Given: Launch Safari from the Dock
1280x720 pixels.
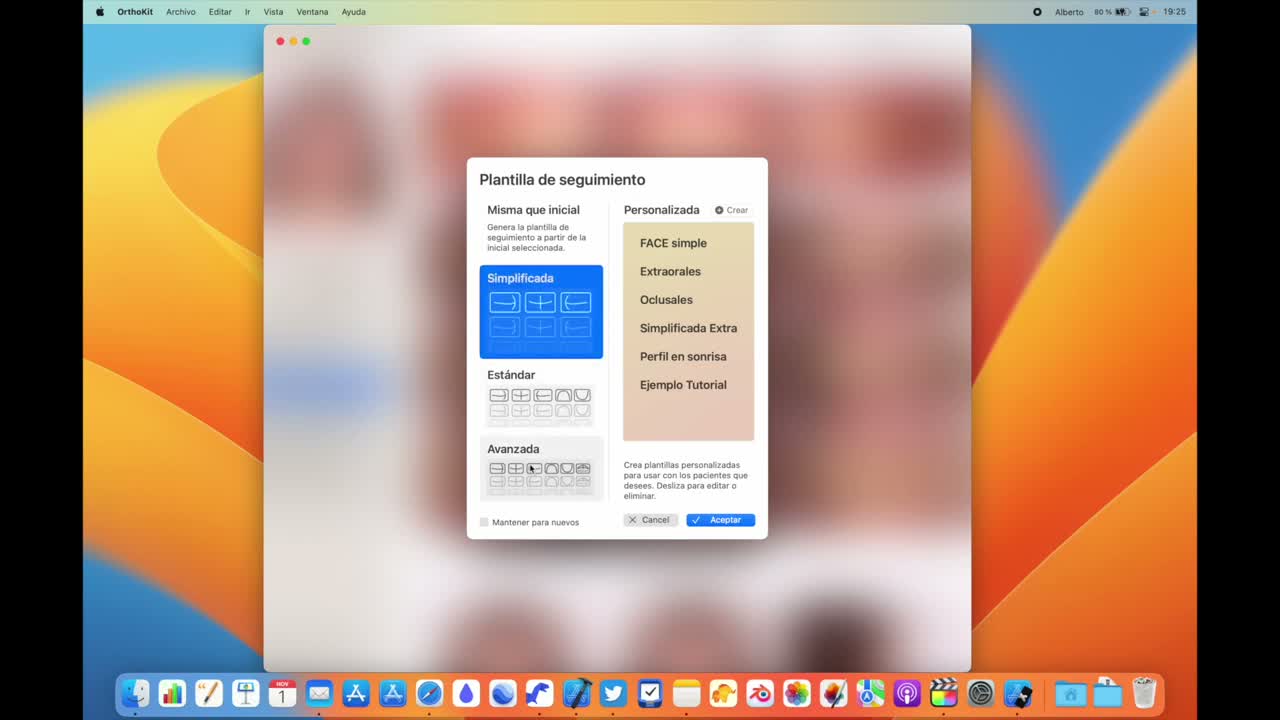Looking at the screenshot, I should click(429, 693).
